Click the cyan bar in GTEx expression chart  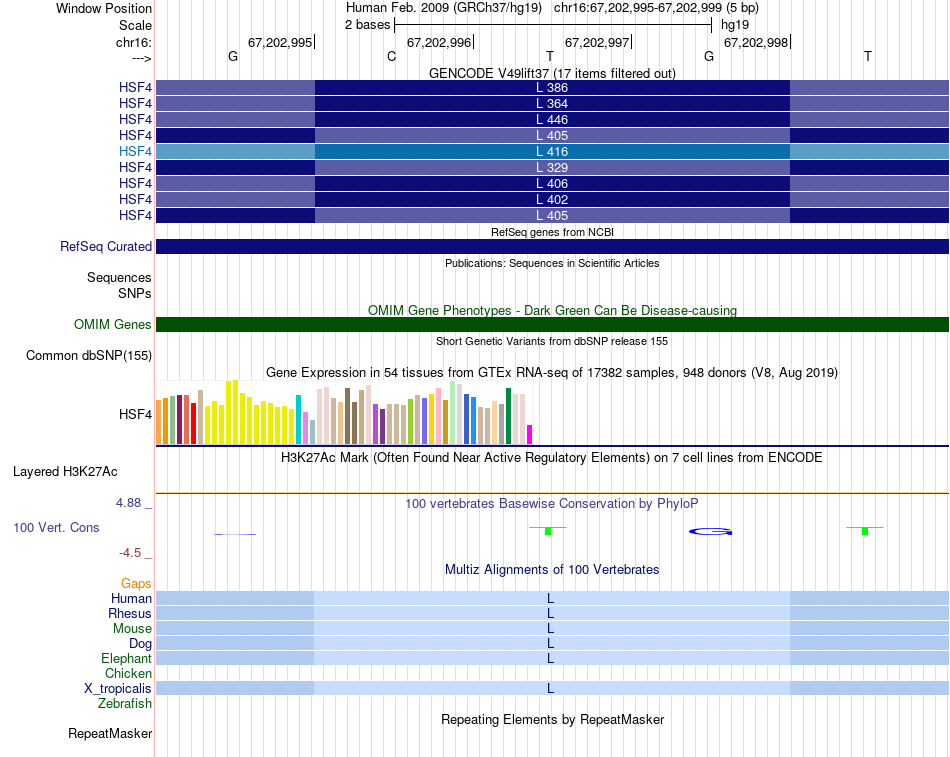coord(298,419)
